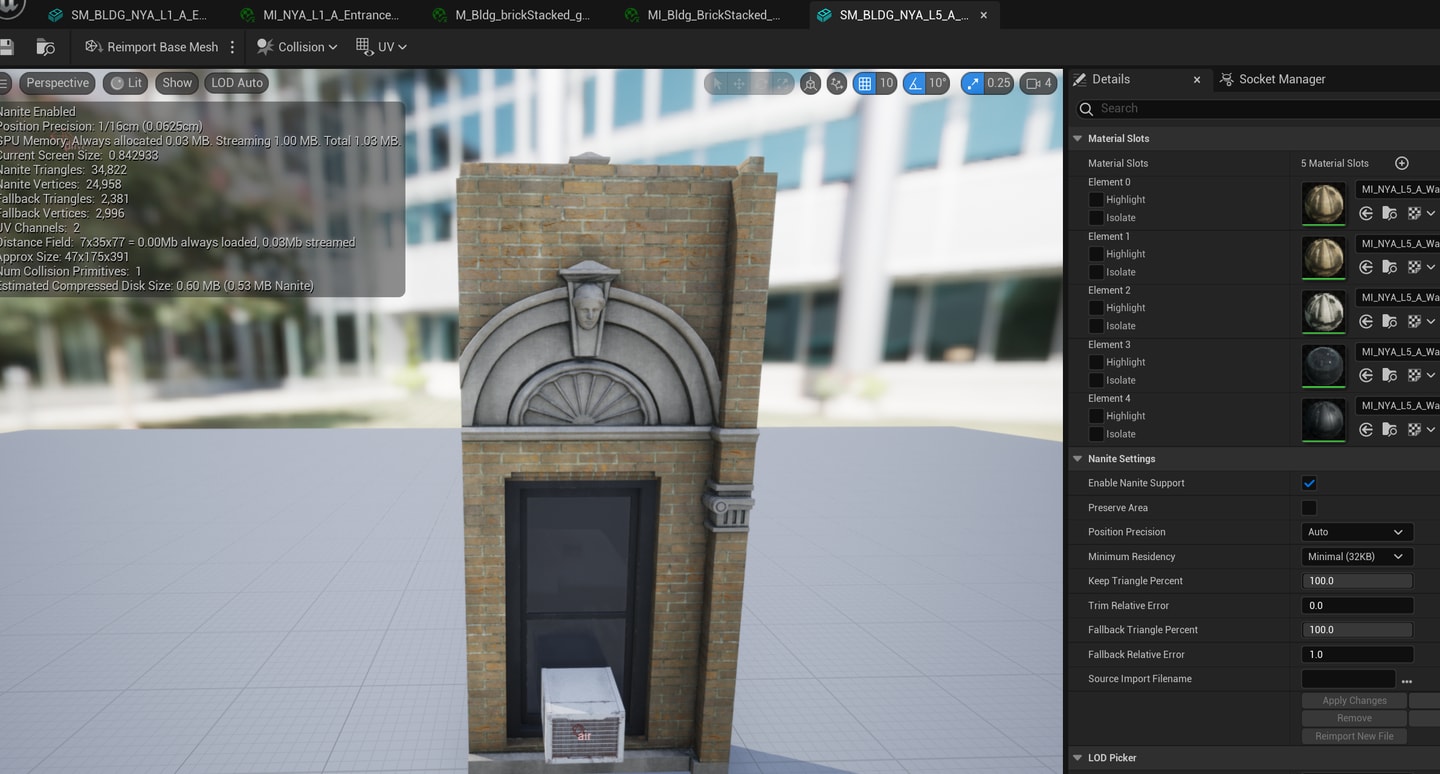1440x774 pixels.
Task: Click the Save asset icon in the toolbar
Action: [x=6, y=47]
